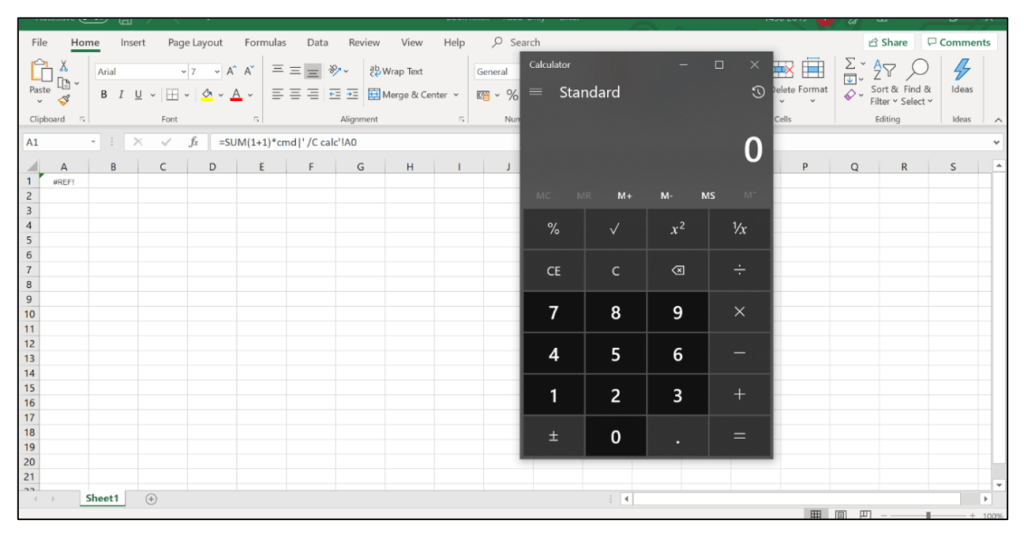Open Font Color dropdown arrow
1024x539 pixels.
tap(250, 95)
